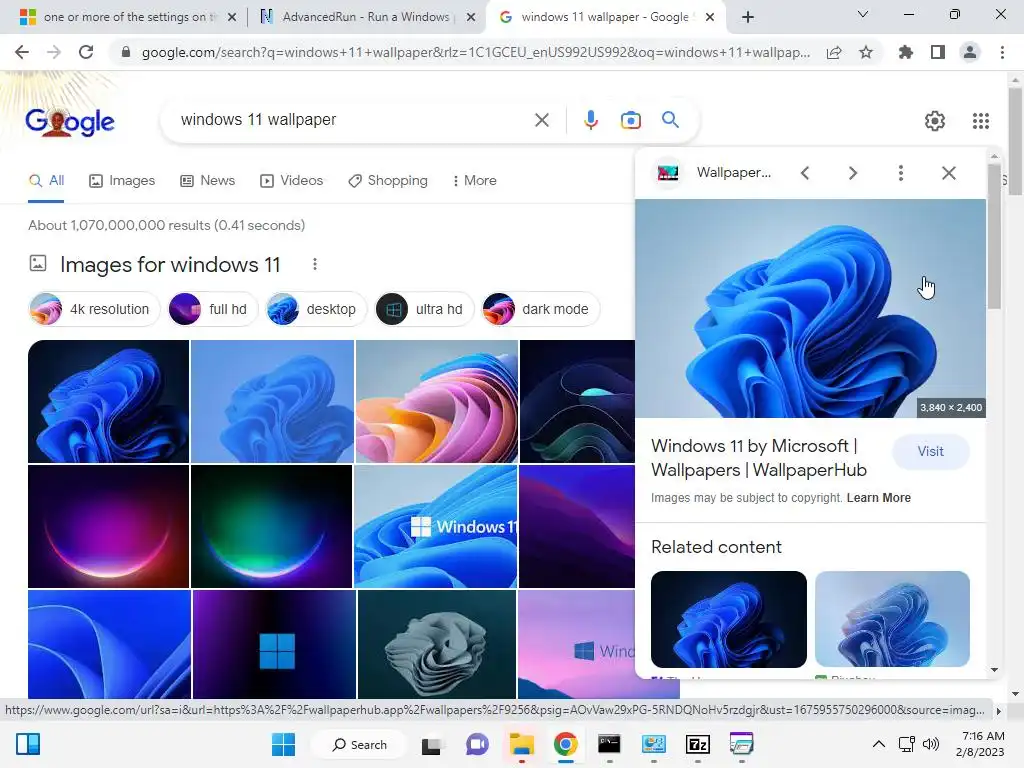Open Windows Widgets from the taskbar
Viewport: 1024px width, 768px height.
click(28, 744)
